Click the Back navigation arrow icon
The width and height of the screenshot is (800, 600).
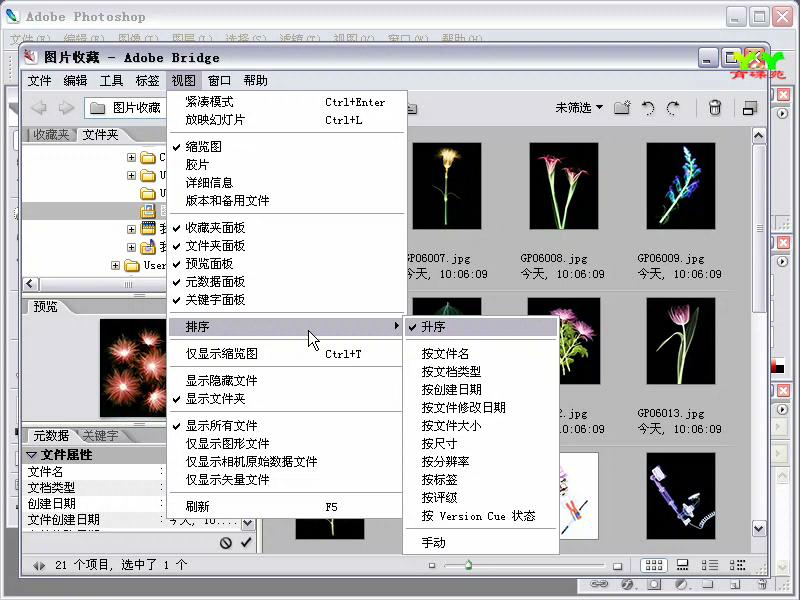coord(39,108)
